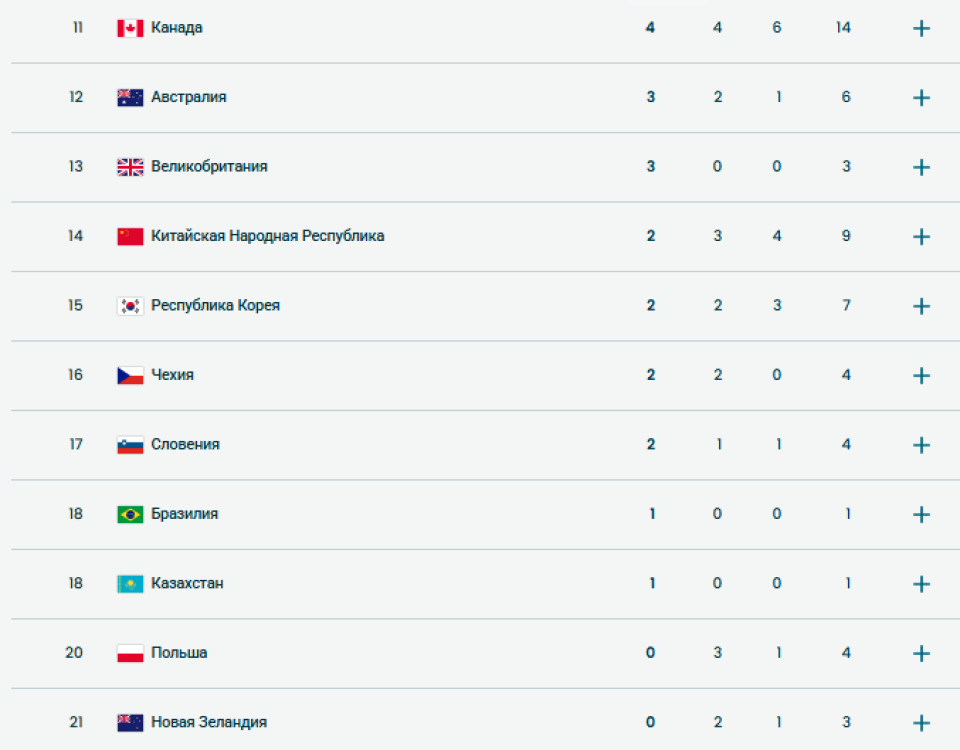Expand the Новая Зеландия row
Image resolution: width=960 pixels, height=750 pixels.
click(x=919, y=721)
